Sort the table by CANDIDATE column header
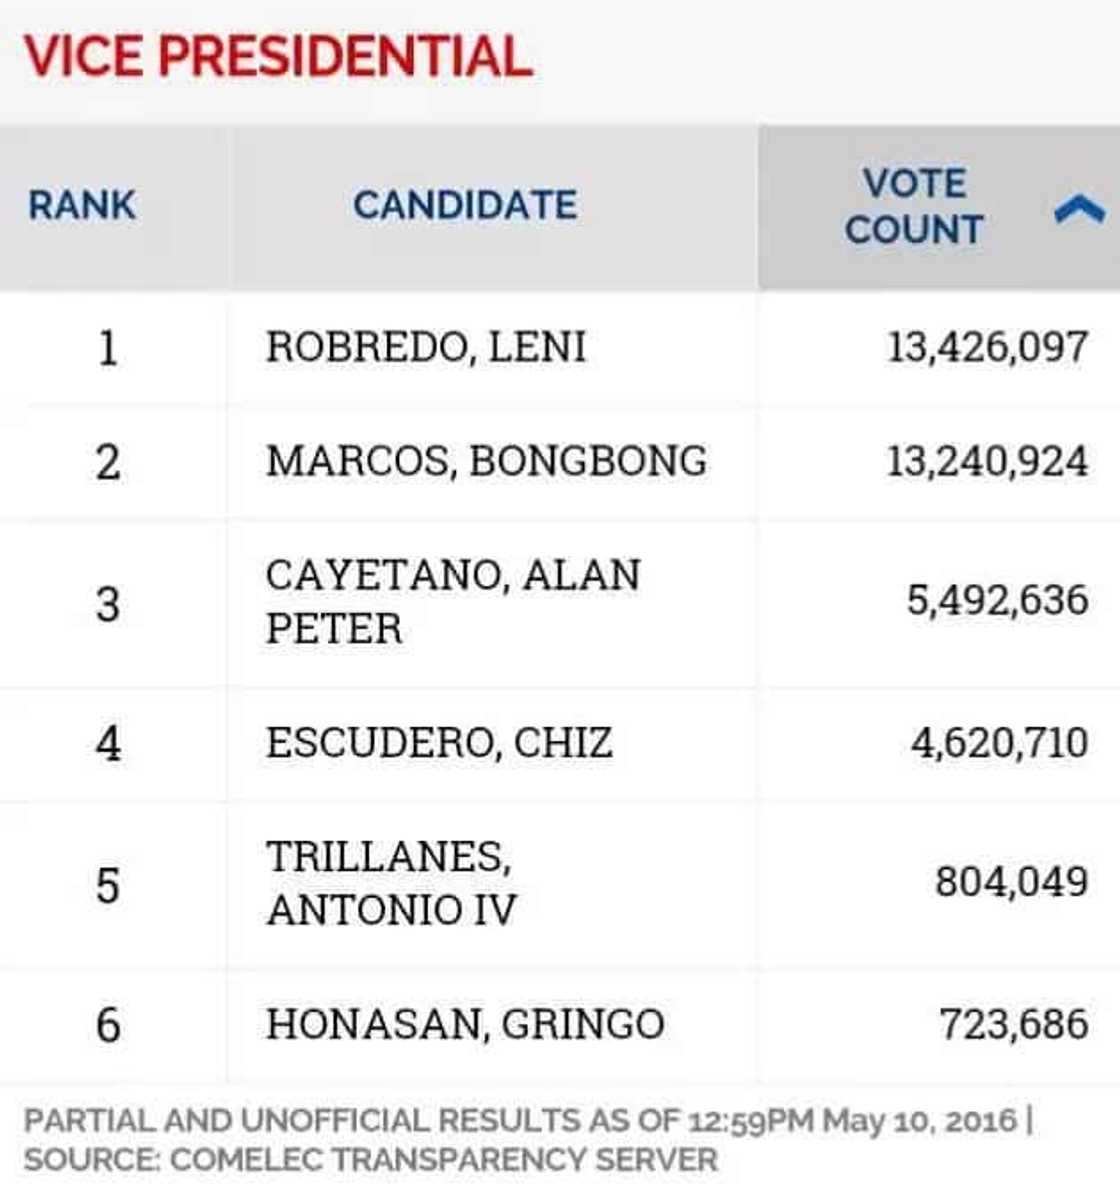Screen dimensions: 1120x1184 466,206
